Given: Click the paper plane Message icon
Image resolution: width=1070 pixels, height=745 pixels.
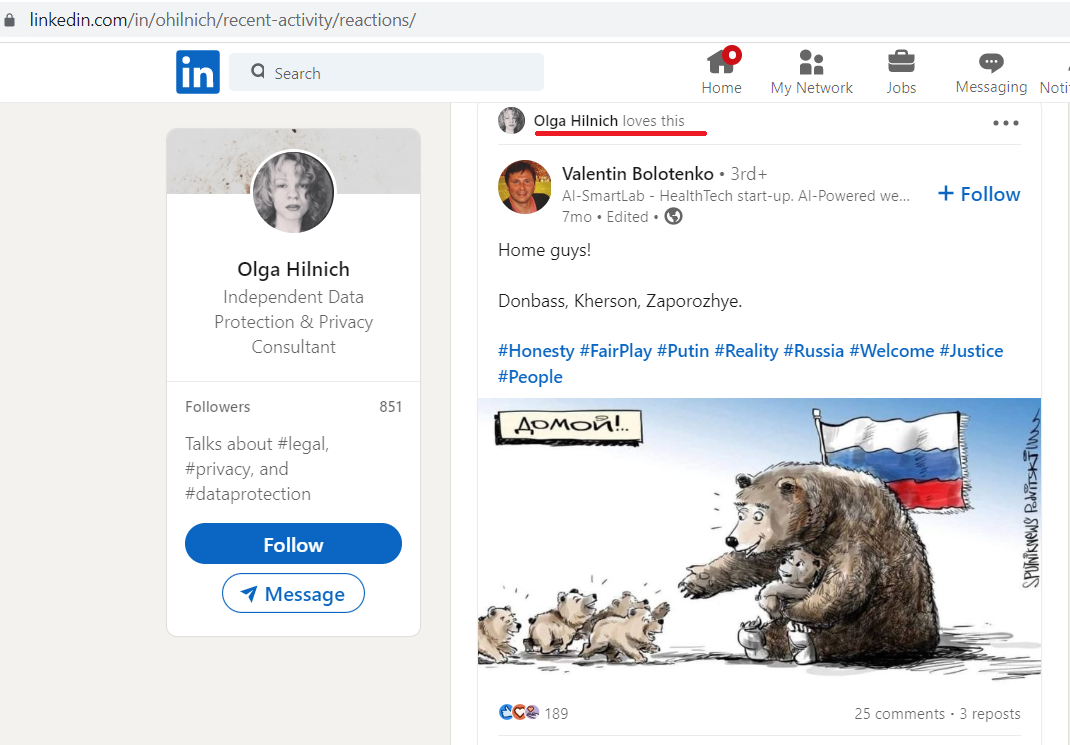Looking at the screenshot, I should click(x=249, y=594).
